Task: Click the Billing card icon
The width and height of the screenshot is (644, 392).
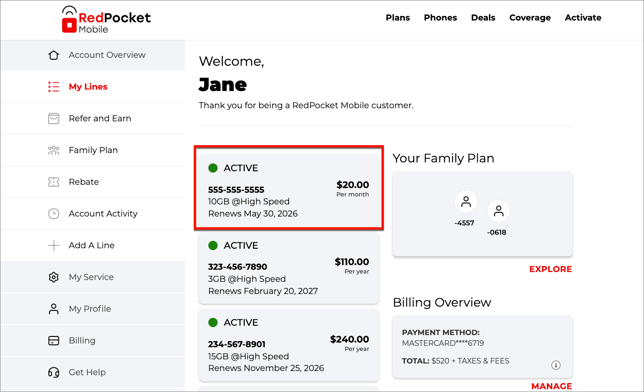Action: (53, 341)
